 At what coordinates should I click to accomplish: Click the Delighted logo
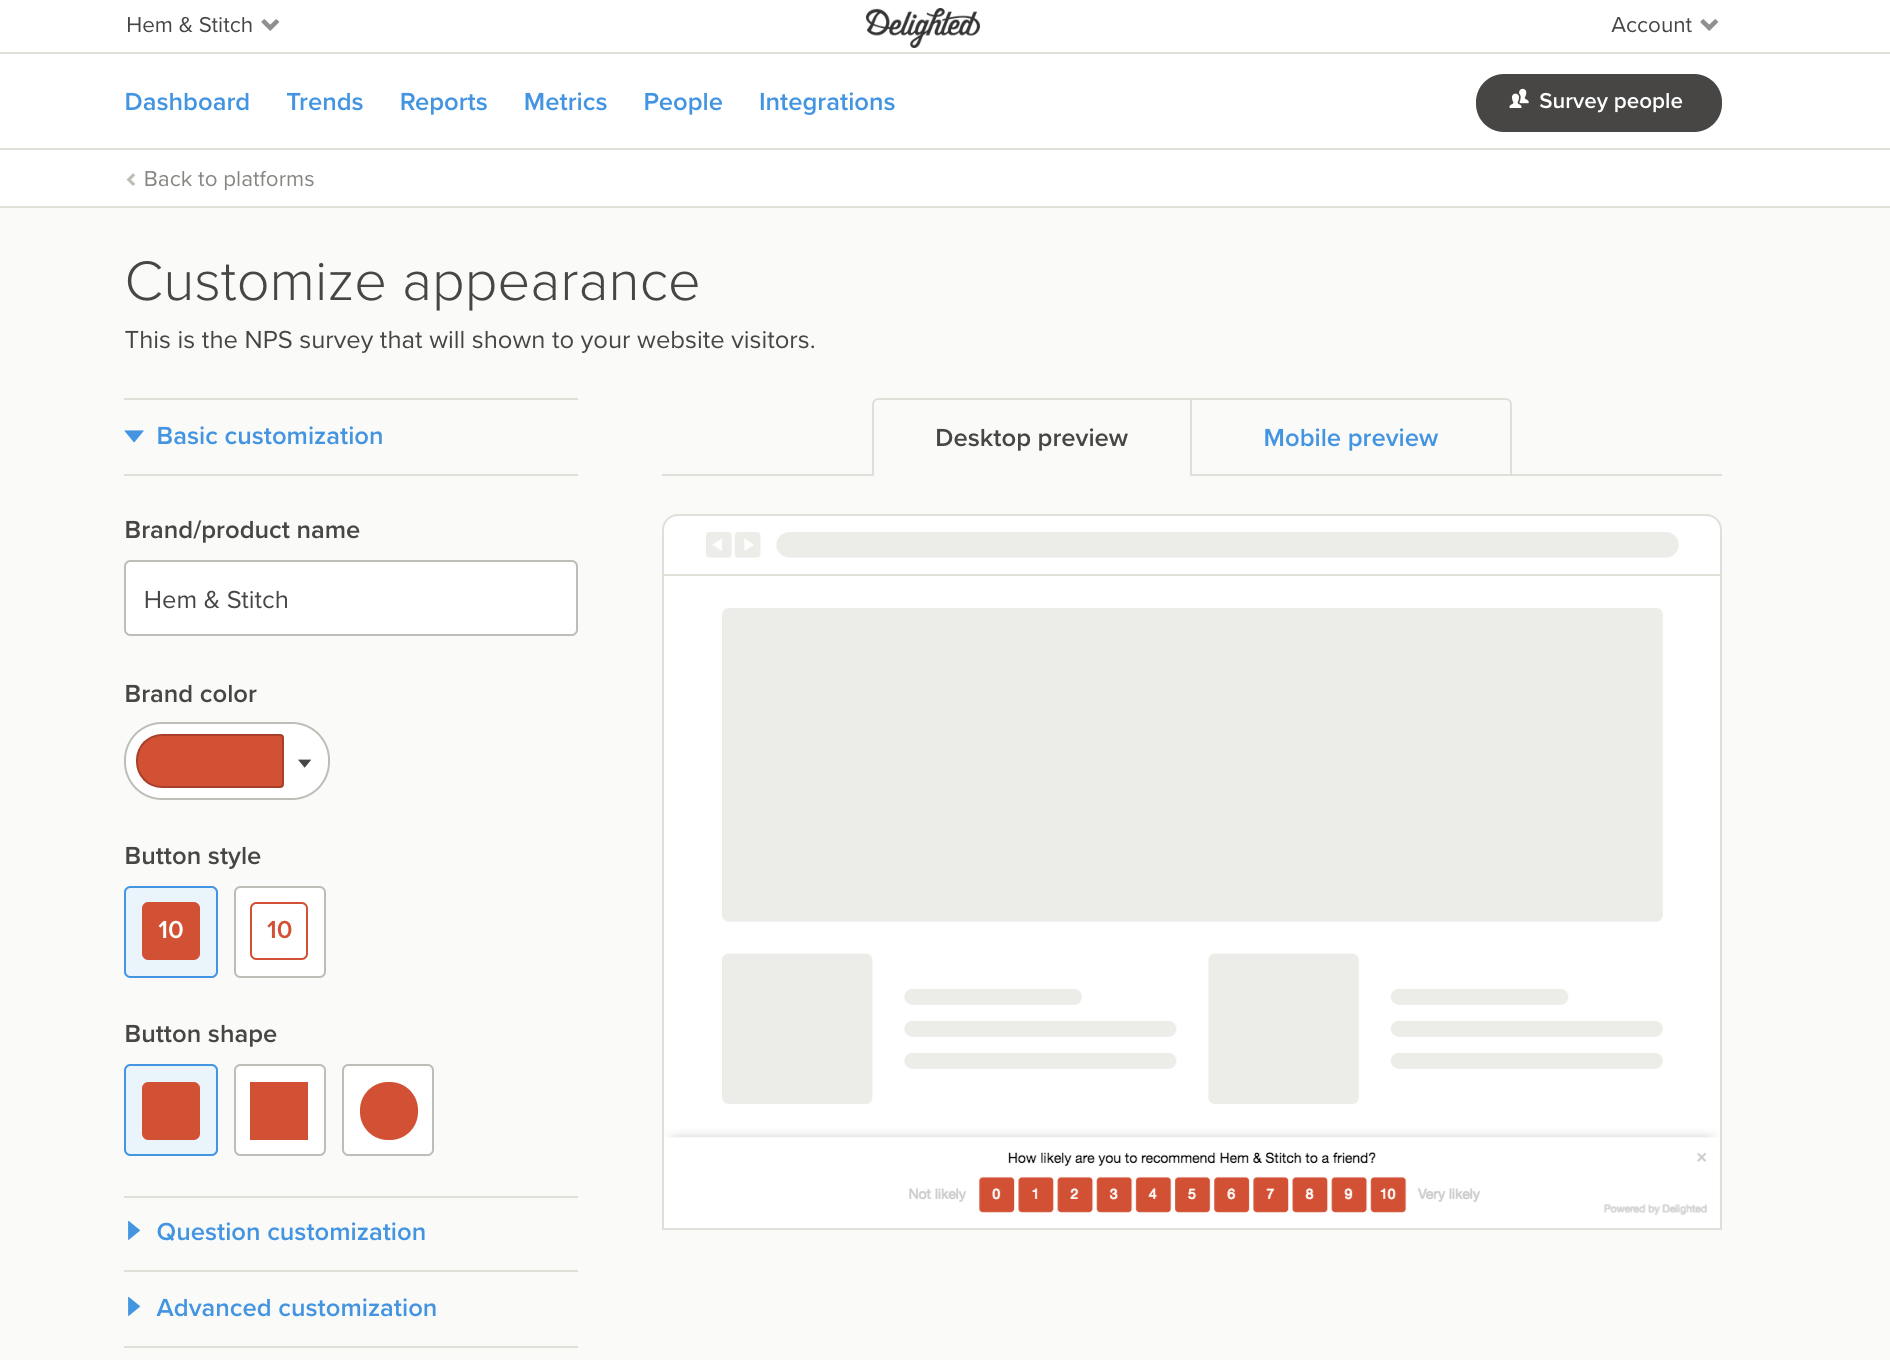(x=922, y=25)
